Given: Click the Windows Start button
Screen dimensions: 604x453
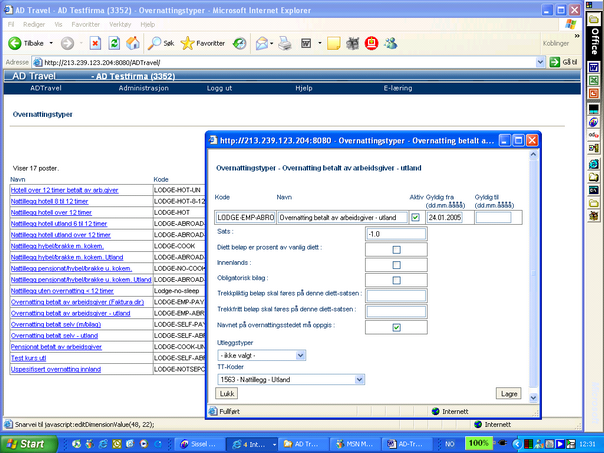Looking at the screenshot, I should [x=24, y=442].
